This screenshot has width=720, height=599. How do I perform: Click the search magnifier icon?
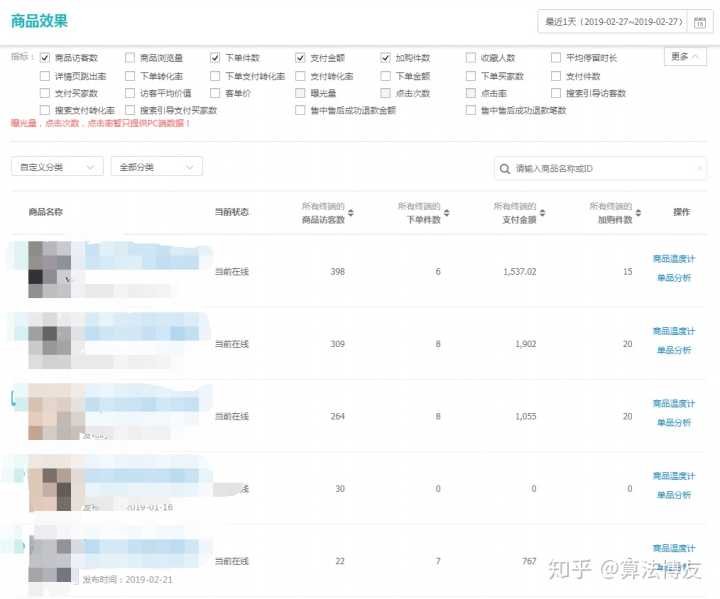click(504, 169)
